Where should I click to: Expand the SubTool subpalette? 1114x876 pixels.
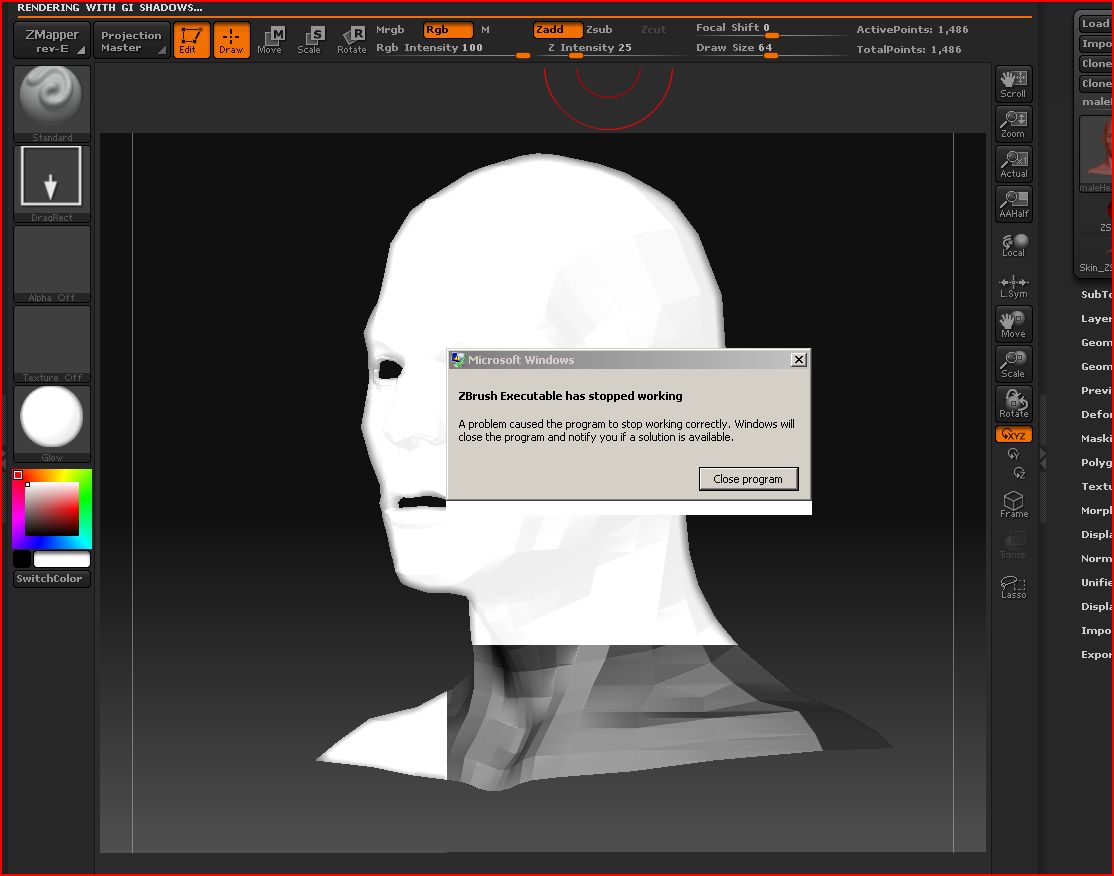pos(1096,294)
